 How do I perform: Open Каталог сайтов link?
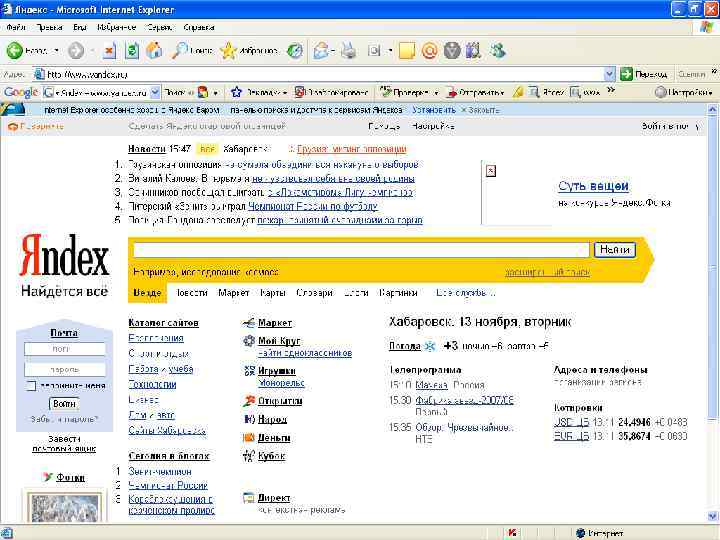tap(163, 323)
